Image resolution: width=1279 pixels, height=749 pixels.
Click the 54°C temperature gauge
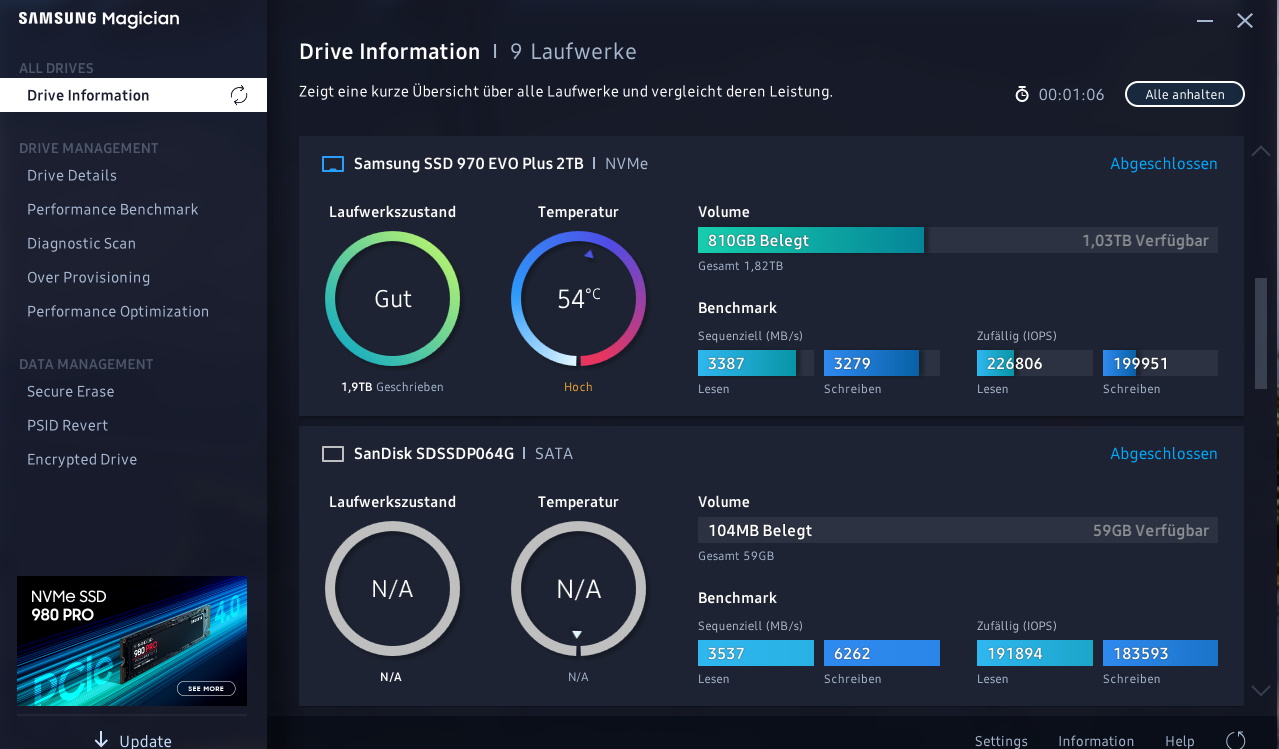coord(578,299)
